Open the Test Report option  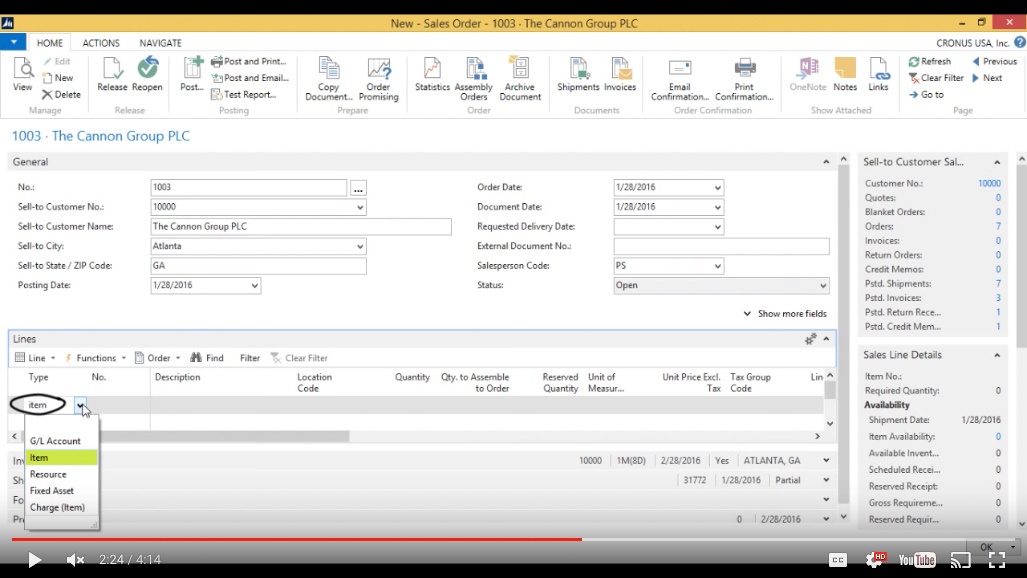coord(243,94)
